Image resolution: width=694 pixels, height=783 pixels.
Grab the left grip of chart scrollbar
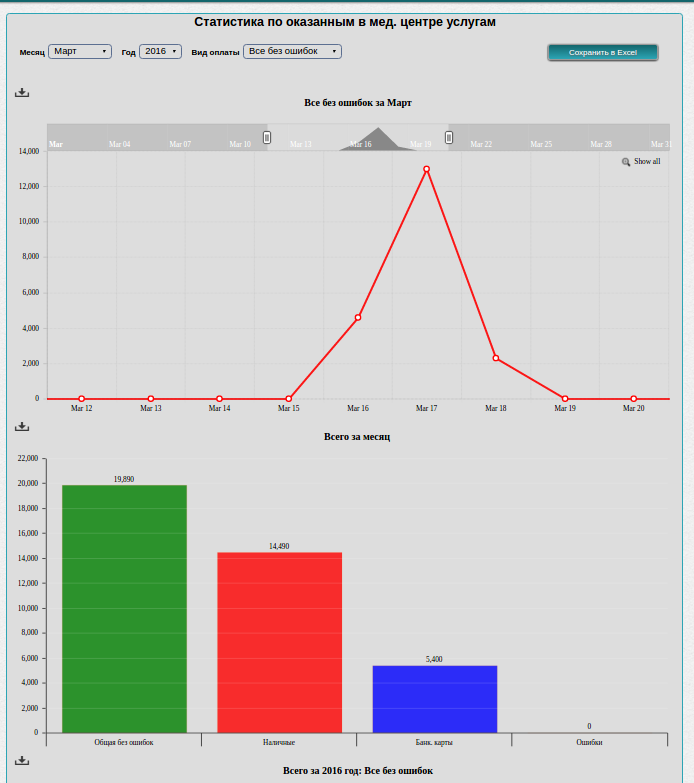(x=267, y=137)
